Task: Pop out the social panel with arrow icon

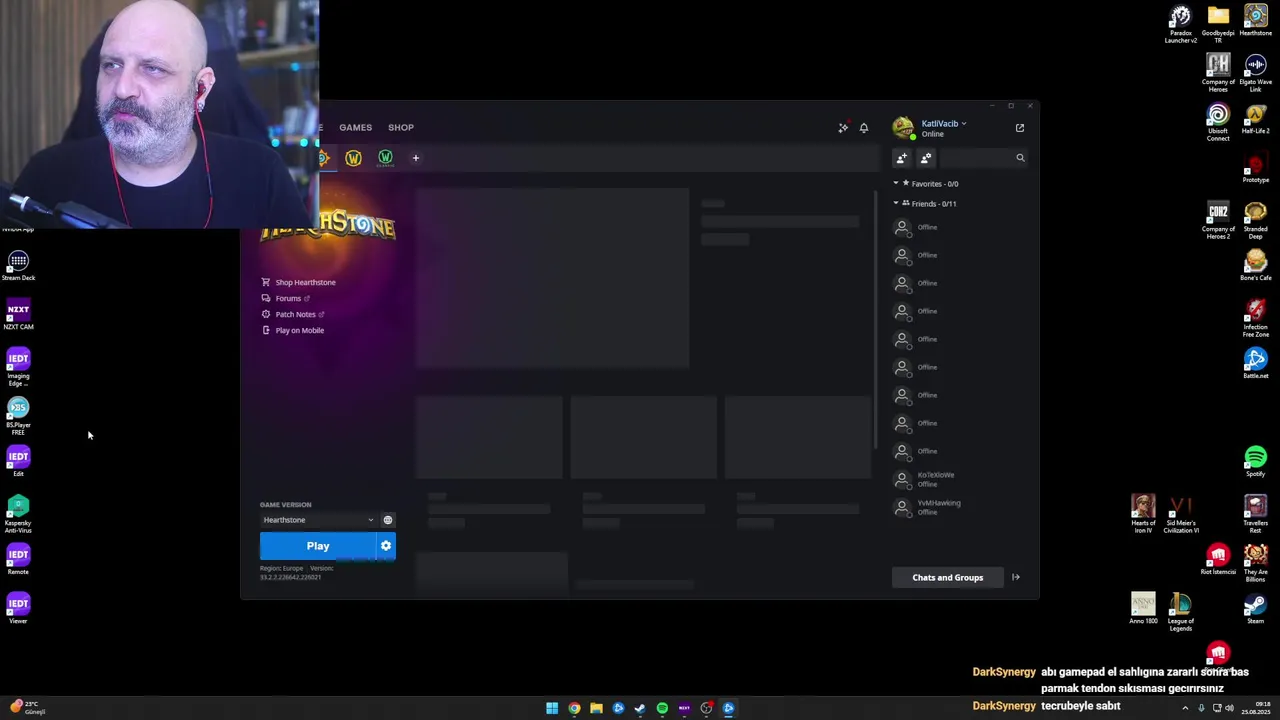Action: (1020, 128)
